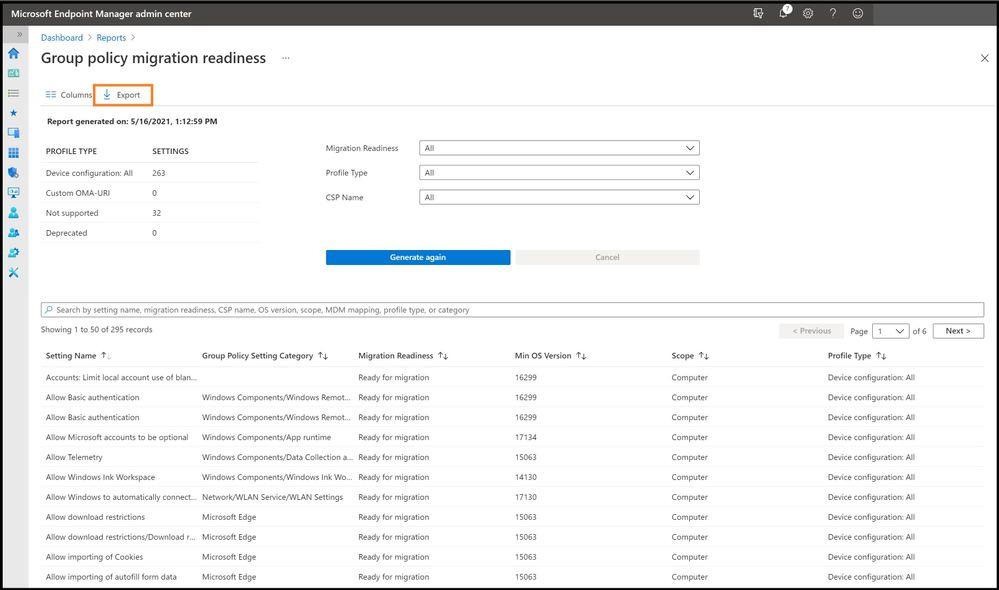Click the settings count 32
999x590 pixels.
click(x=157, y=213)
